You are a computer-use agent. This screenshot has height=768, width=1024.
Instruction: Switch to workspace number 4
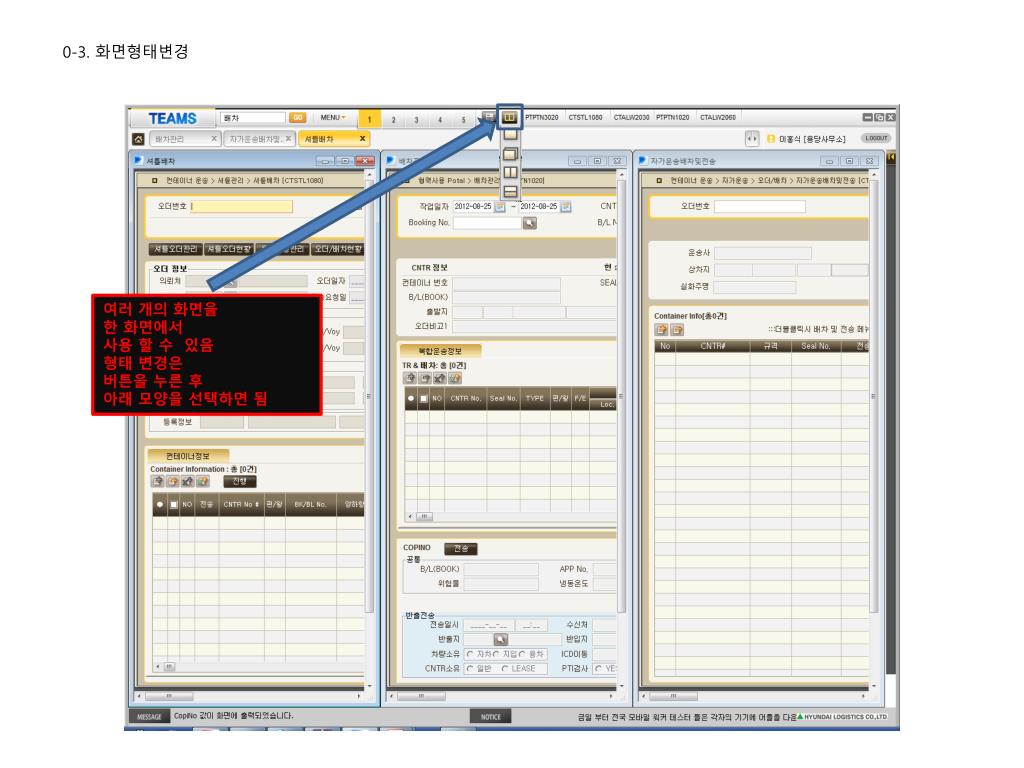click(x=440, y=120)
